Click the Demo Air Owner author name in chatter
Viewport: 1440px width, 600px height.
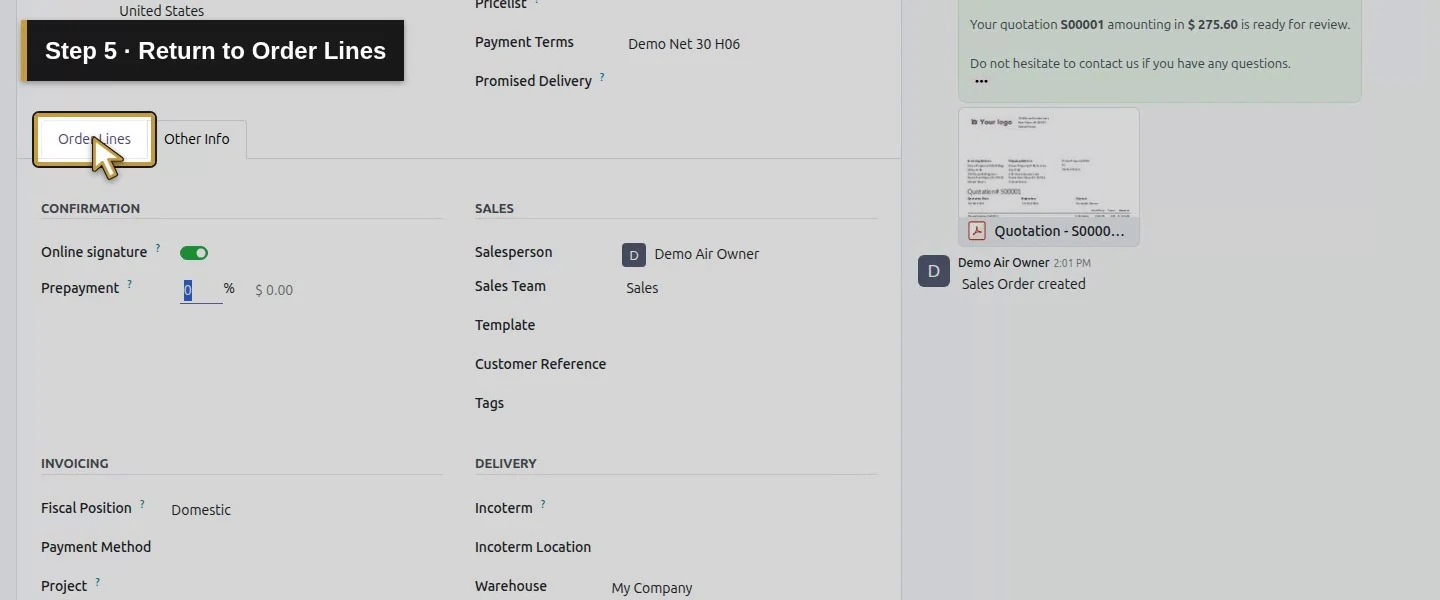(1003, 263)
